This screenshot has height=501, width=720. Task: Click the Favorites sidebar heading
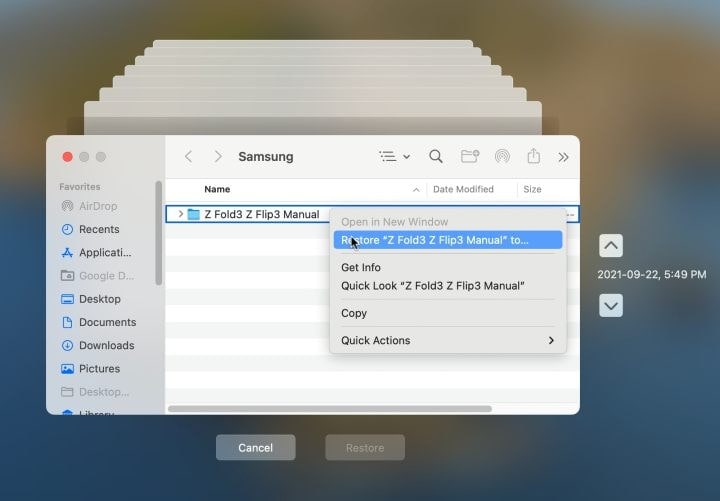point(80,186)
